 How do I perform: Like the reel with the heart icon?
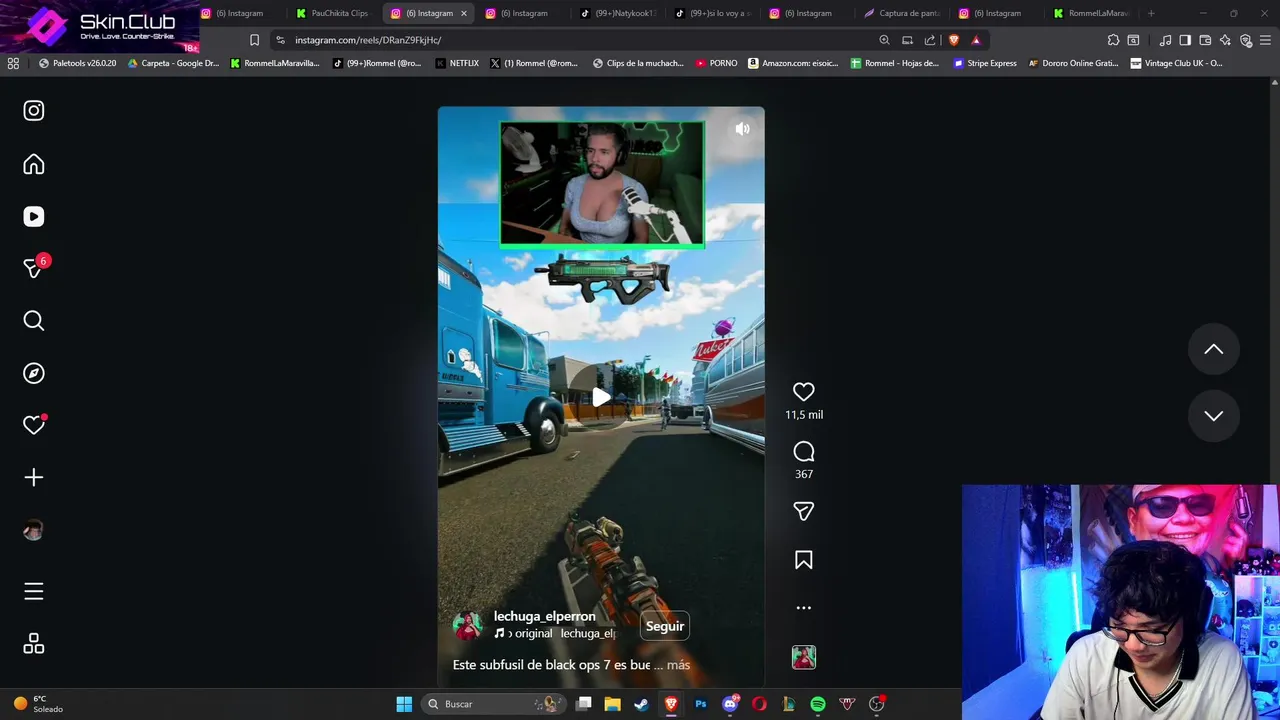tap(804, 392)
